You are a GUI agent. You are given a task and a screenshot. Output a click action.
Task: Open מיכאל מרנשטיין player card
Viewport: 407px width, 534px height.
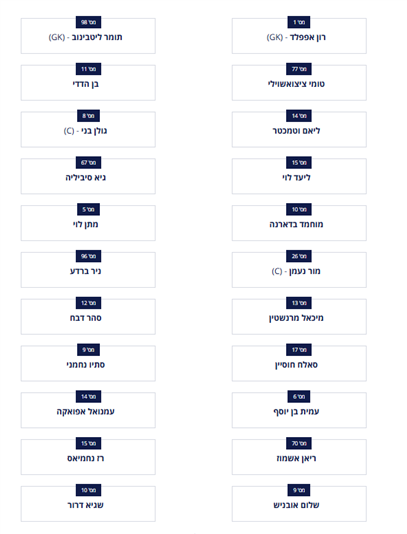(x=299, y=317)
